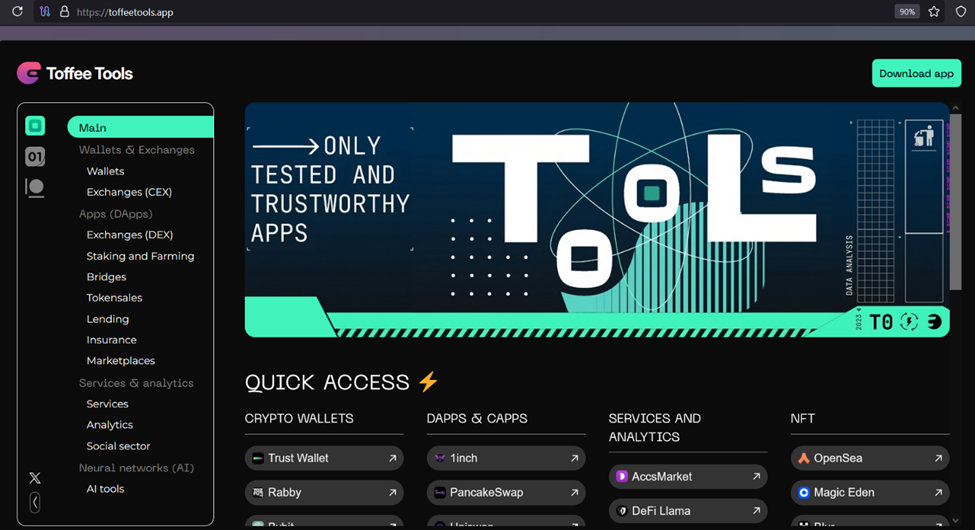The height and width of the screenshot is (530, 975).
Task: Open the Tokensales category
Action: tap(114, 298)
